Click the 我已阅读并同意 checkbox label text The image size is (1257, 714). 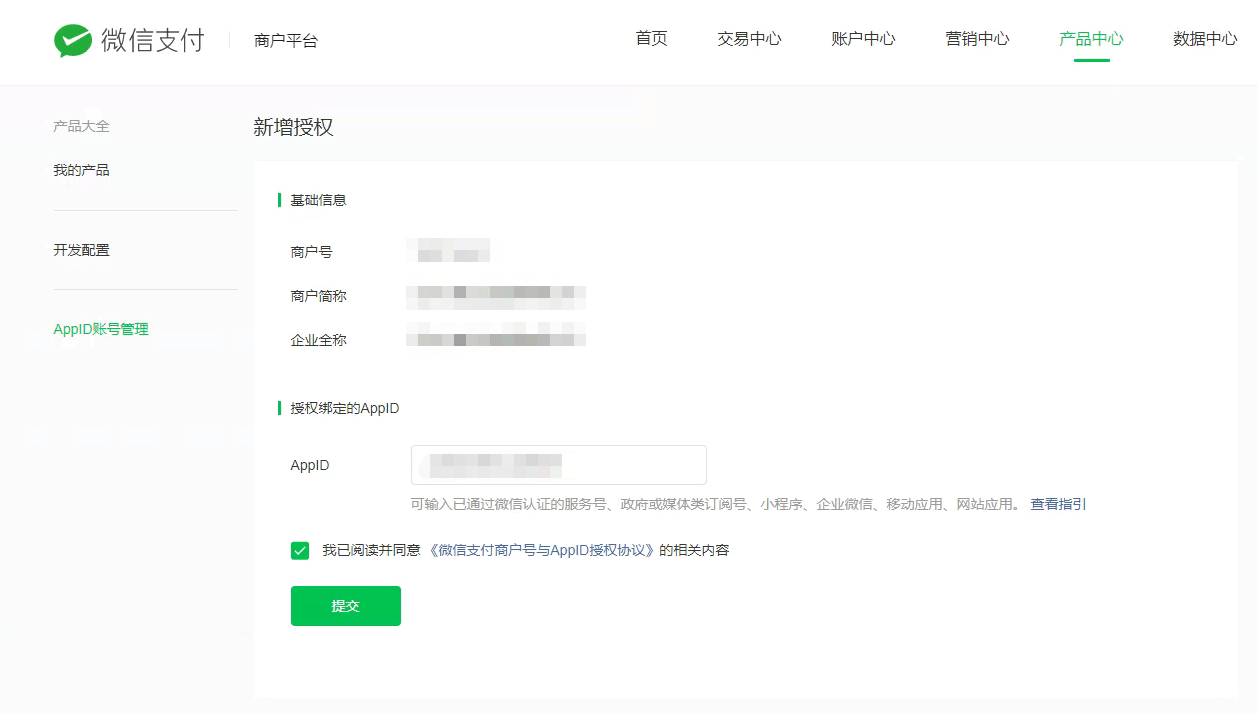(371, 550)
